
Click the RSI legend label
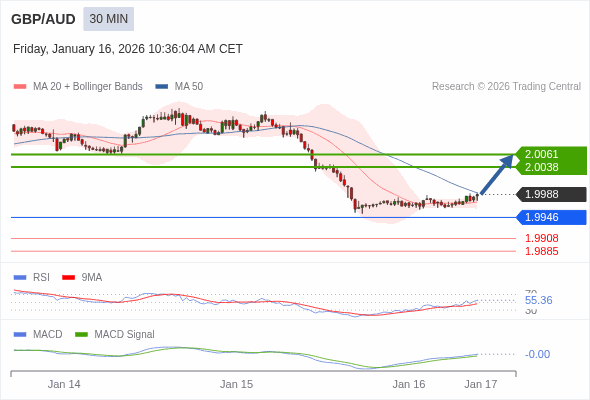pyautogui.click(x=41, y=278)
